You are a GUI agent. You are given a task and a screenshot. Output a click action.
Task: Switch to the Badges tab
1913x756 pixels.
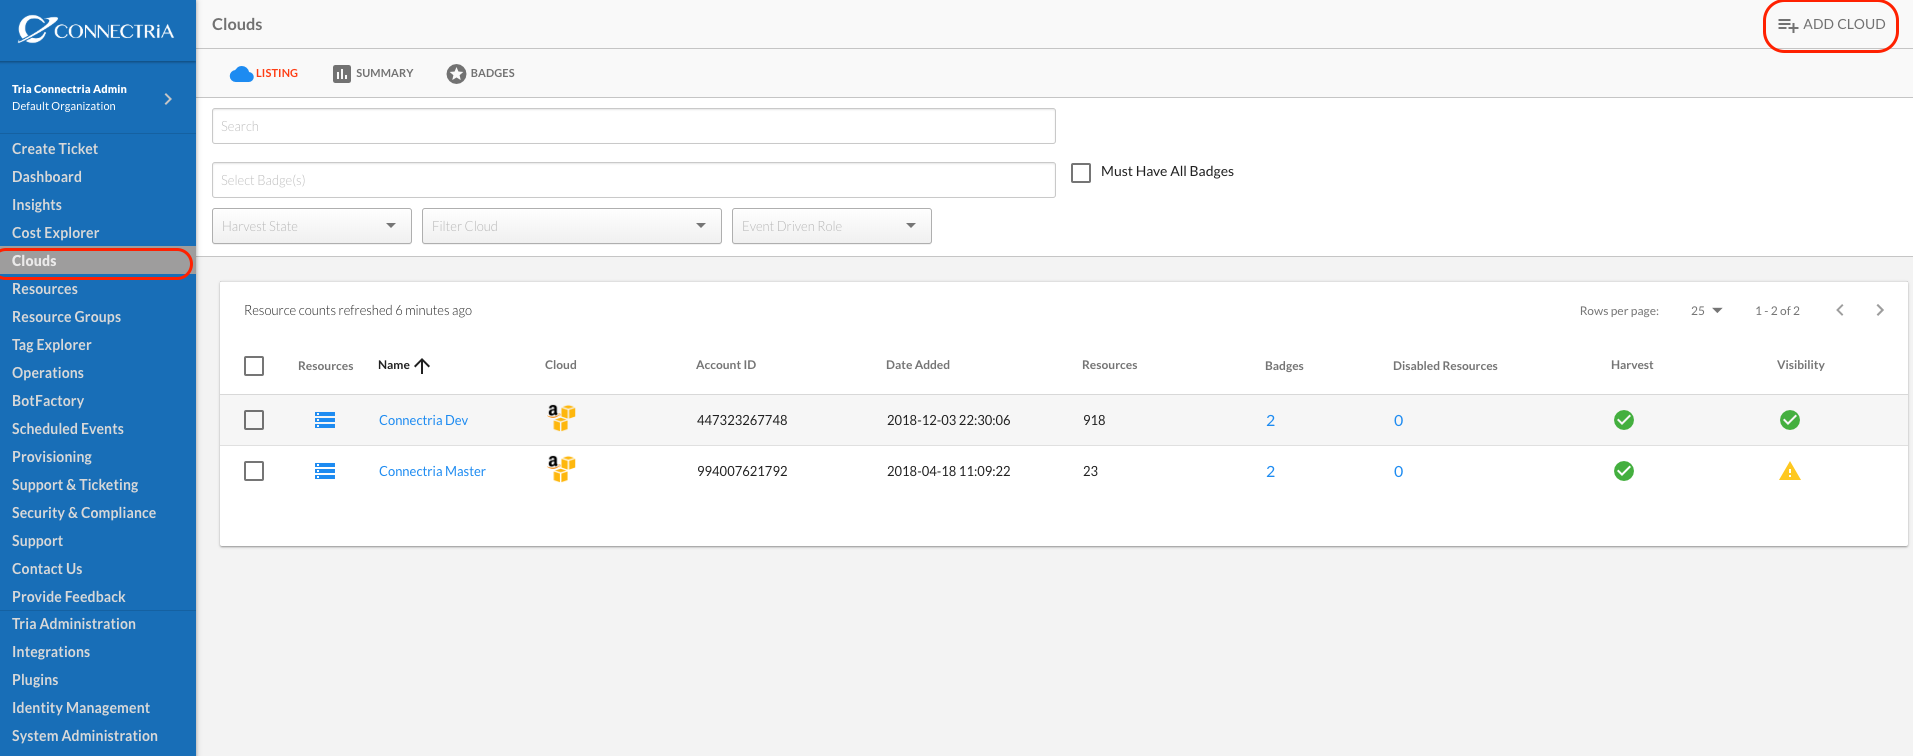coord(481,73)
